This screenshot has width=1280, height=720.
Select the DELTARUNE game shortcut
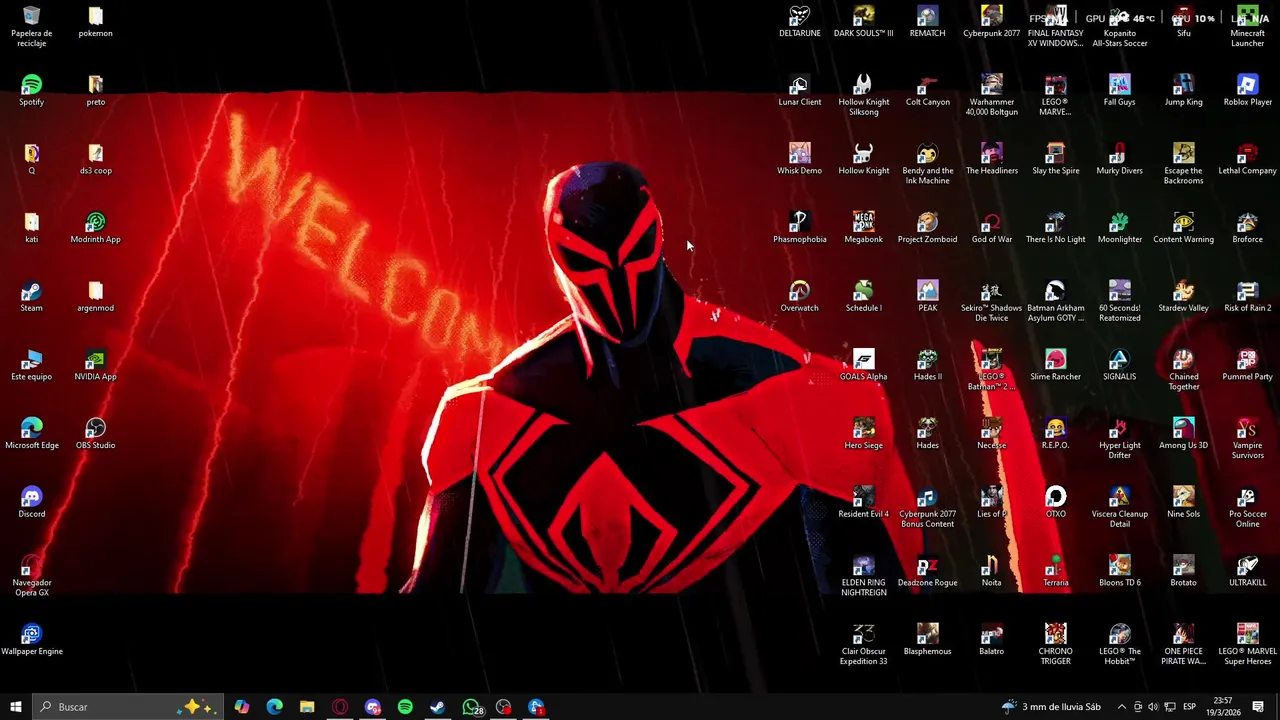coord(799,21)
